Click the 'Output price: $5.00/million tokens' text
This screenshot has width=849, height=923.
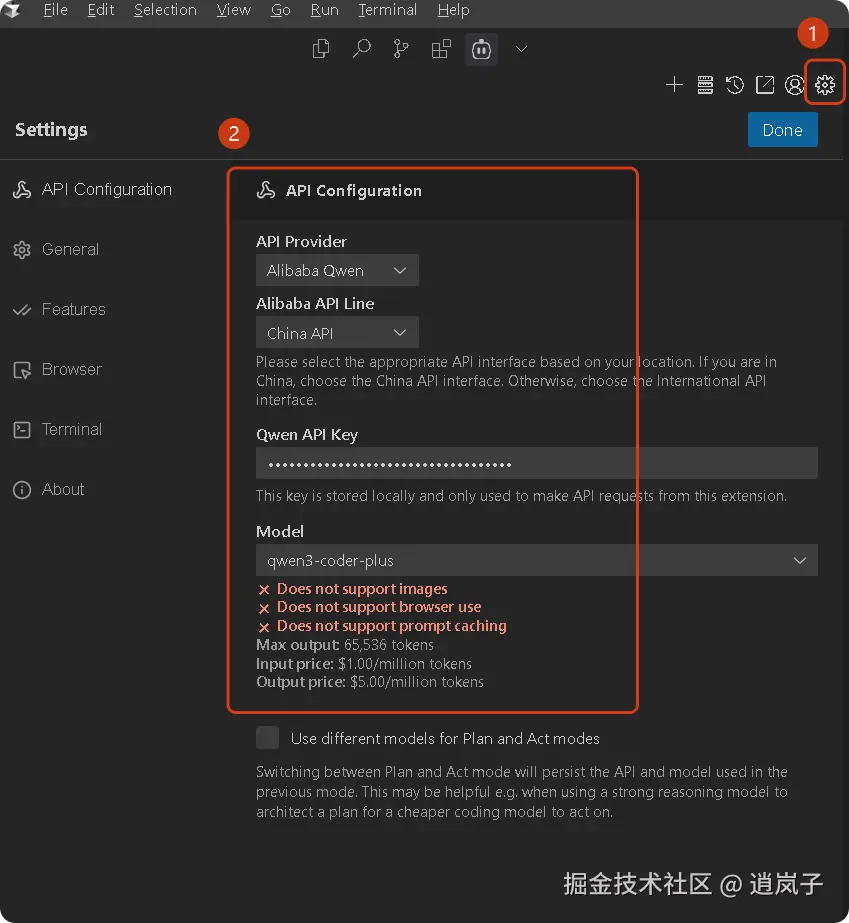point(370,682)
